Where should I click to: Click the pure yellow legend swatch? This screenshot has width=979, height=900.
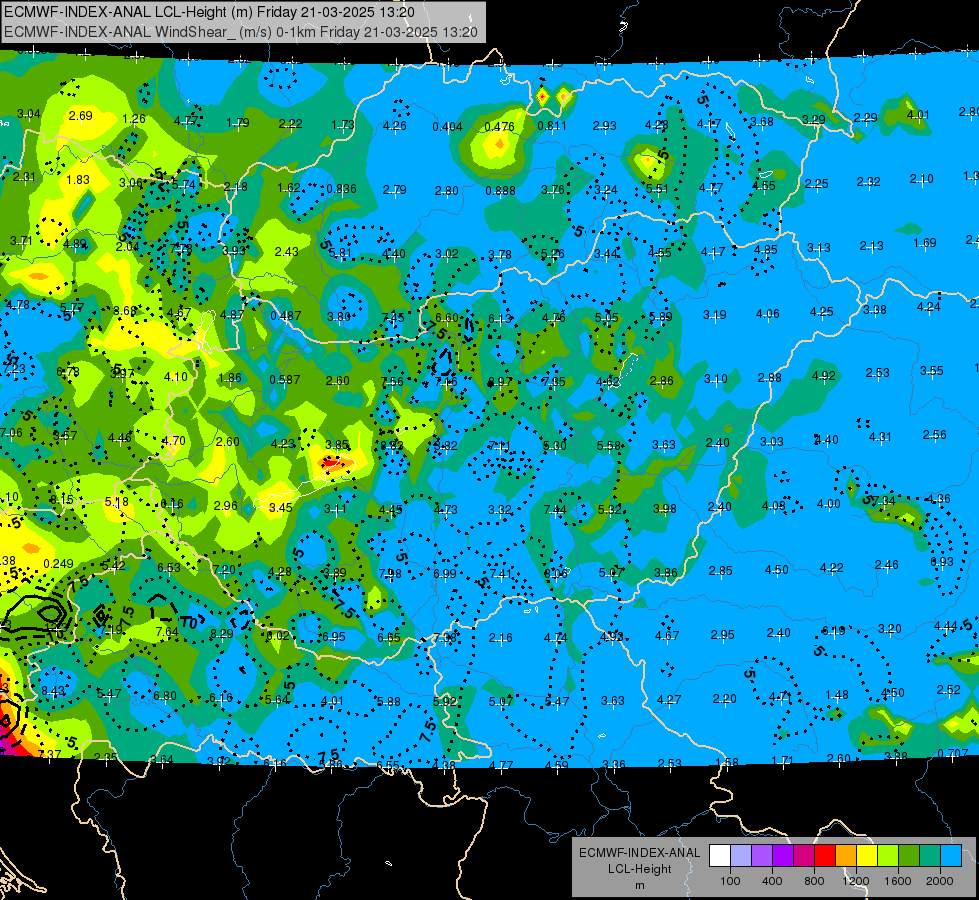(x=867, y=856)
